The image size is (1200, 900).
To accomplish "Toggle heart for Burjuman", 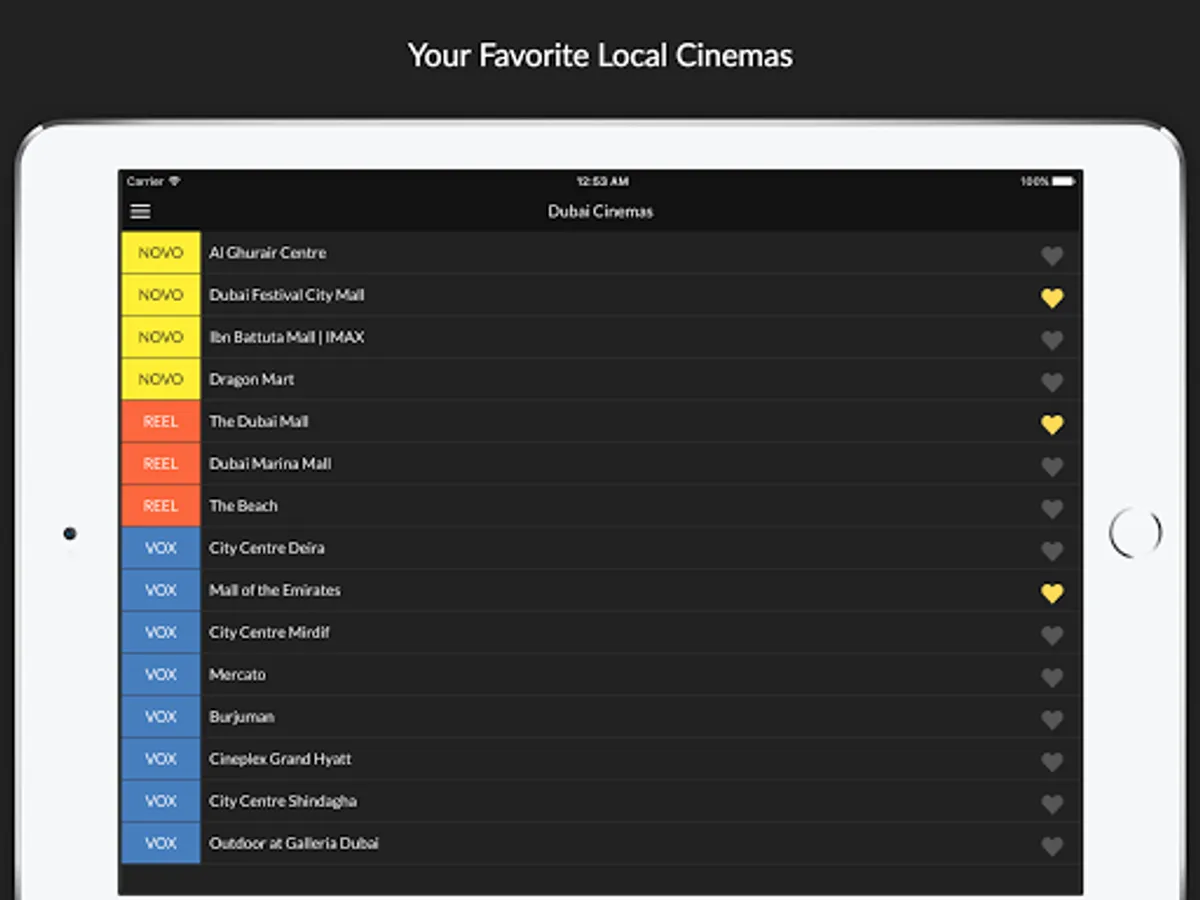I will pyautogui.click(x=1052, y=719).
